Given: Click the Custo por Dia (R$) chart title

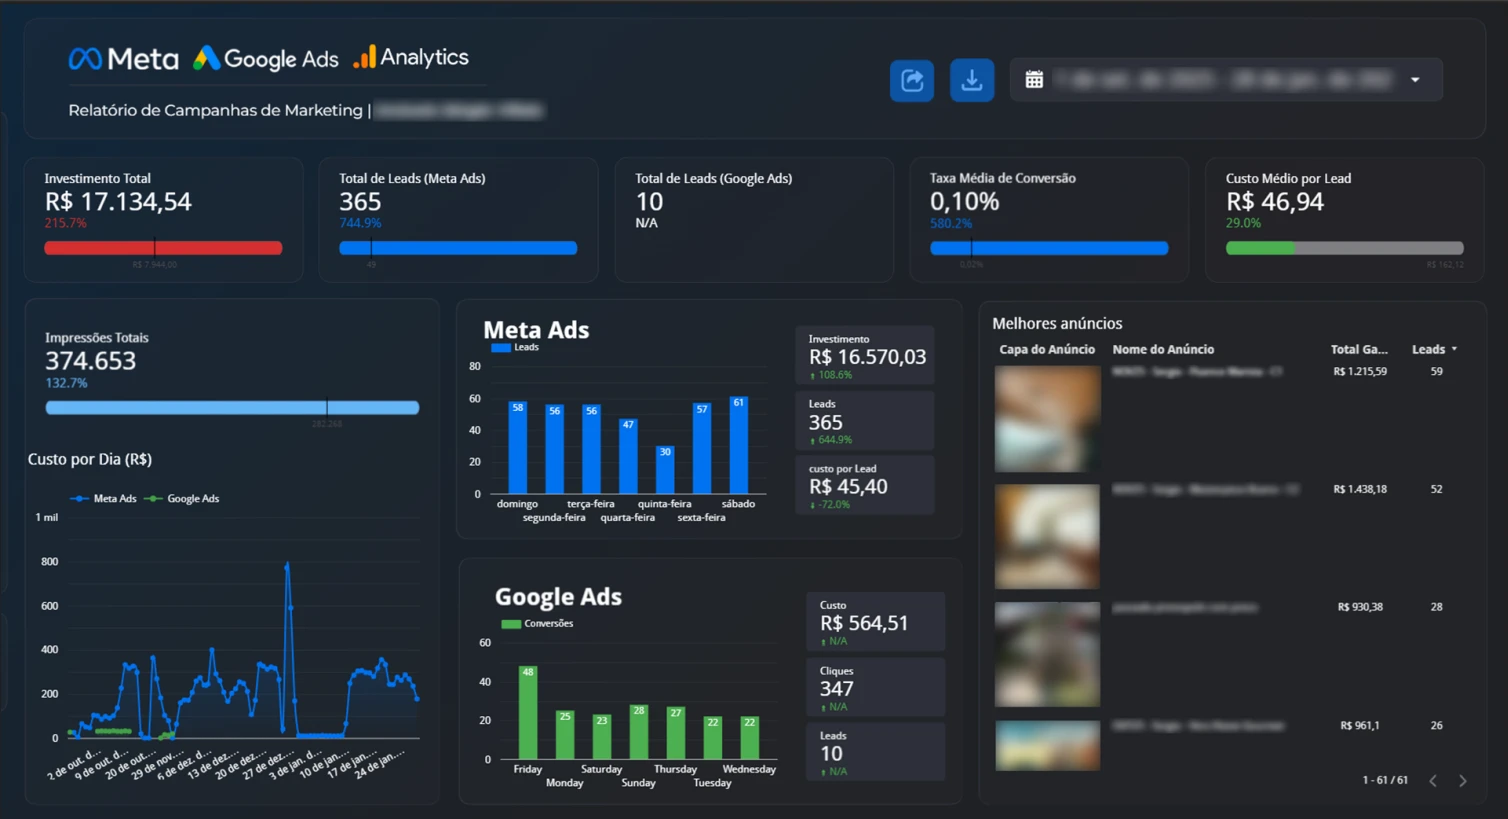Looking at the screenshot, I should [90, 459].
